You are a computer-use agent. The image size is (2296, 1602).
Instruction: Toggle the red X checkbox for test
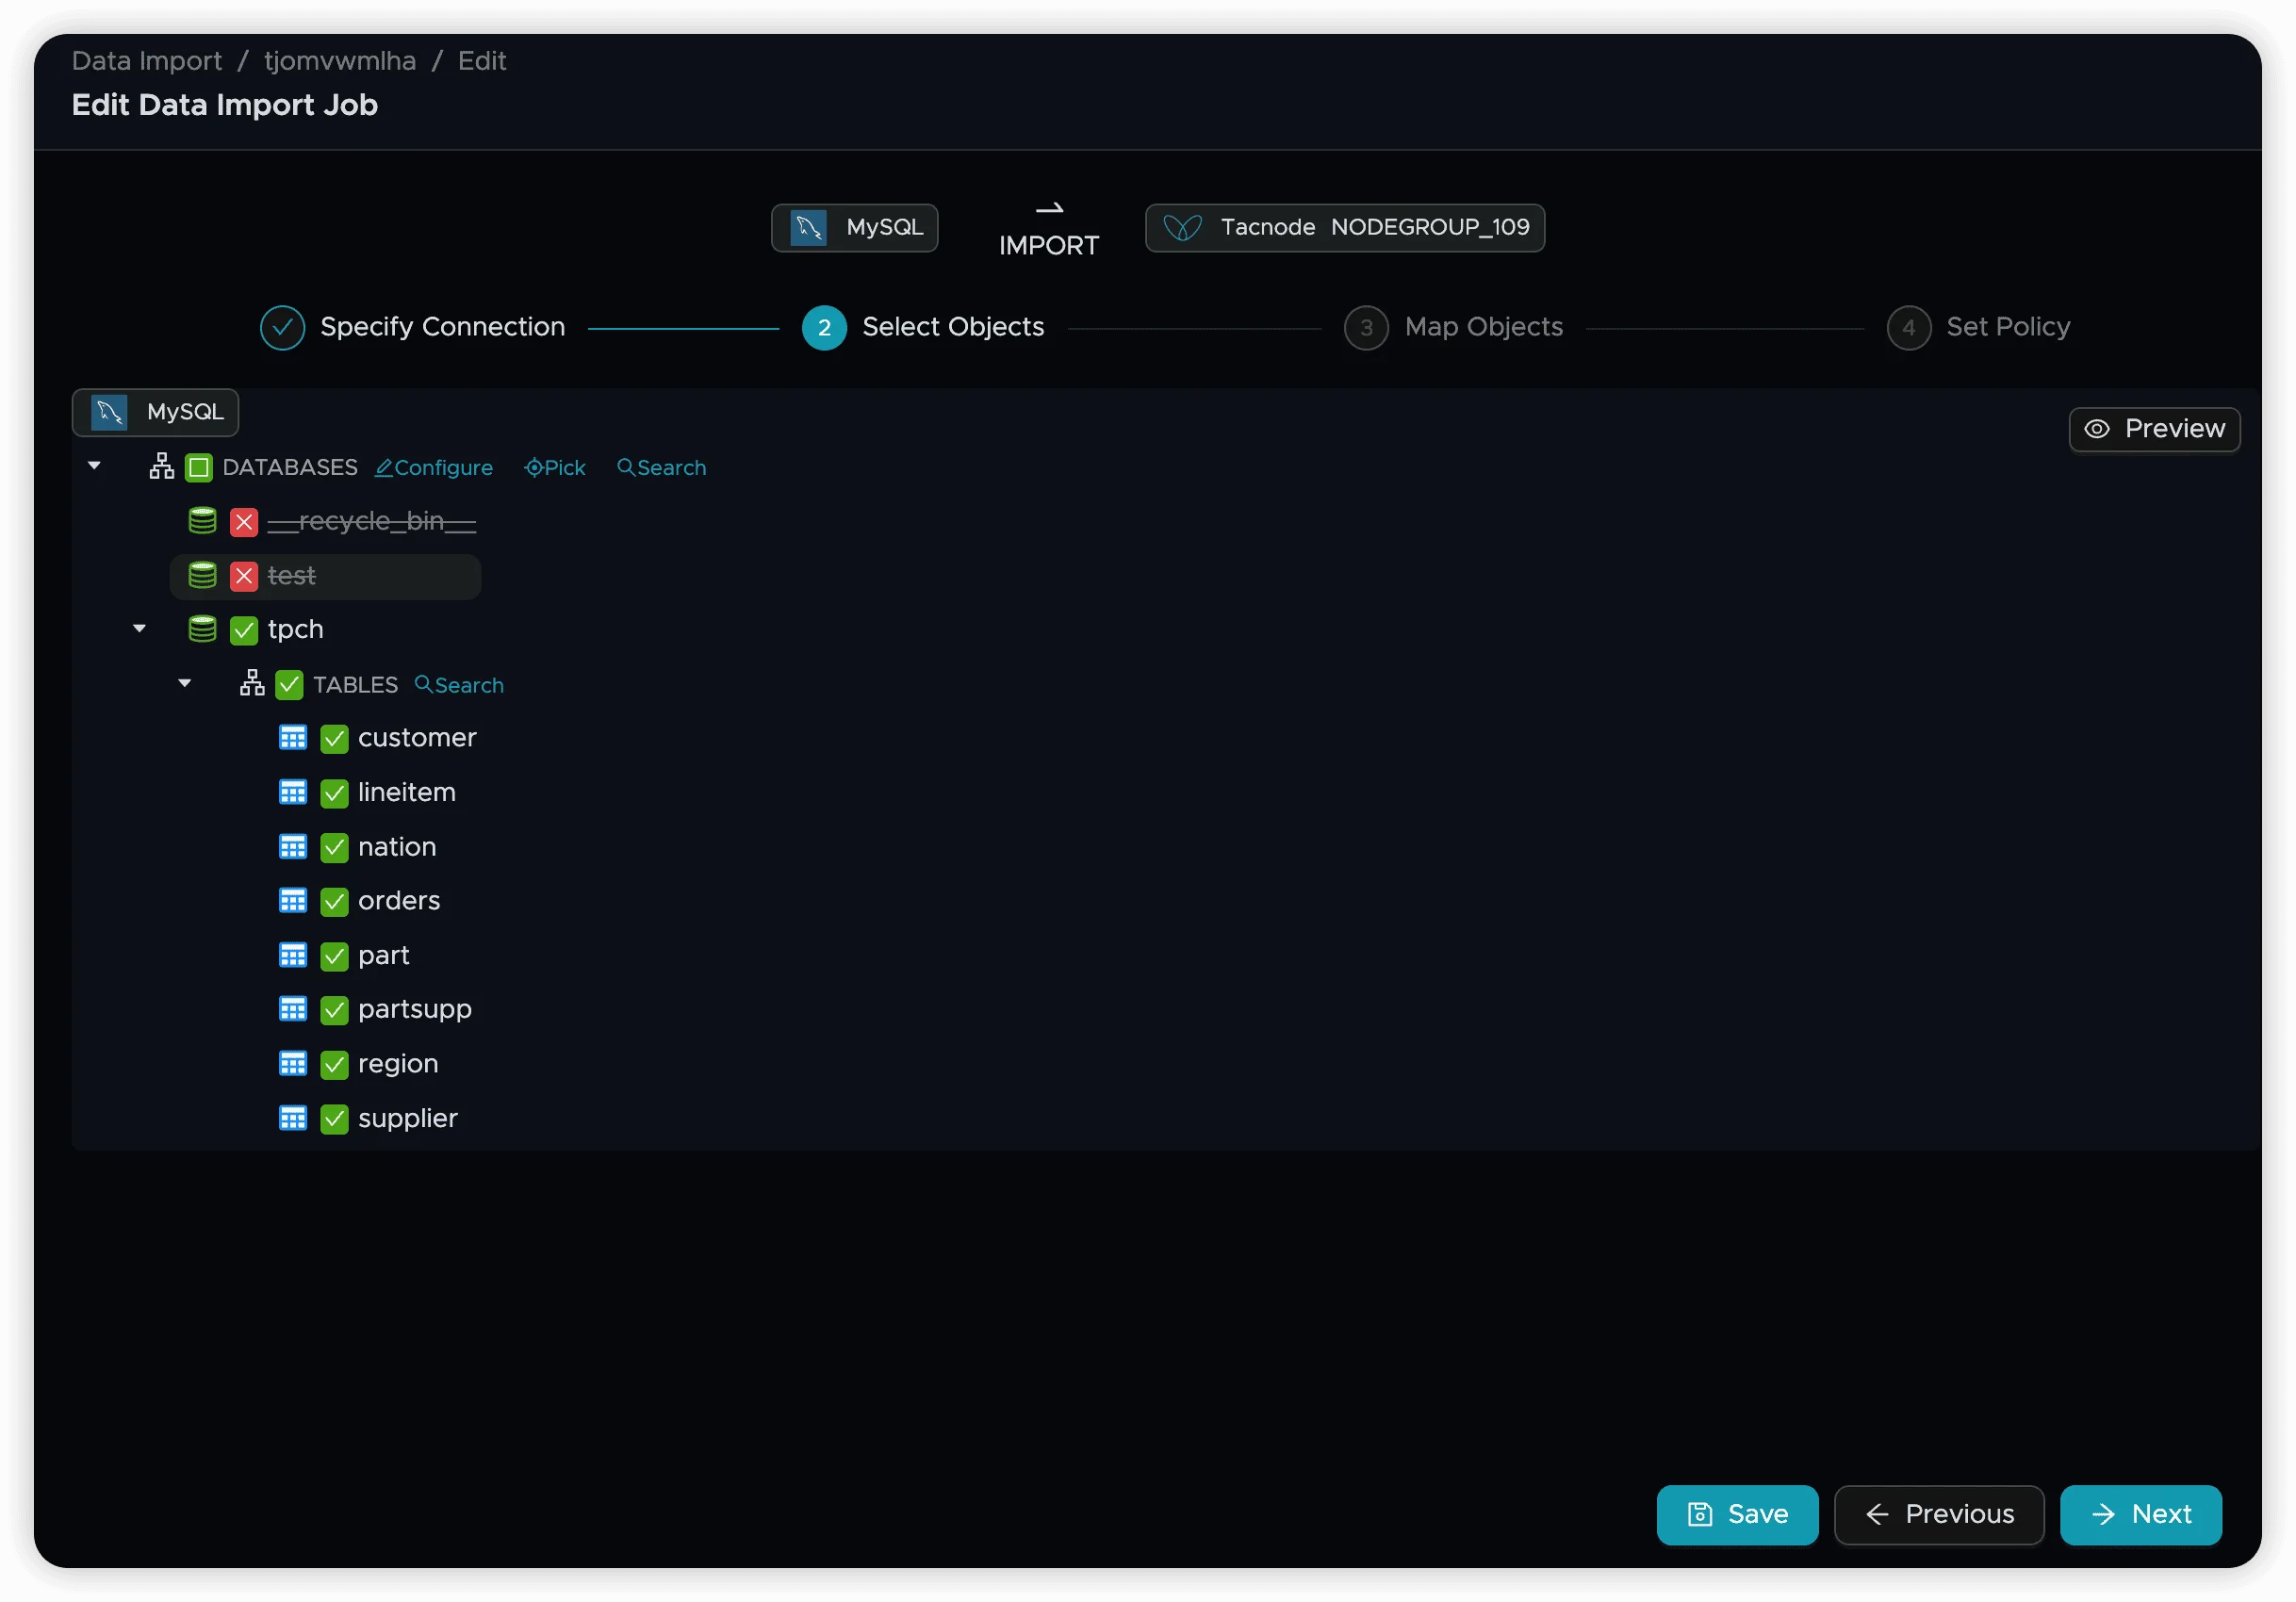[x=244, y=576]
